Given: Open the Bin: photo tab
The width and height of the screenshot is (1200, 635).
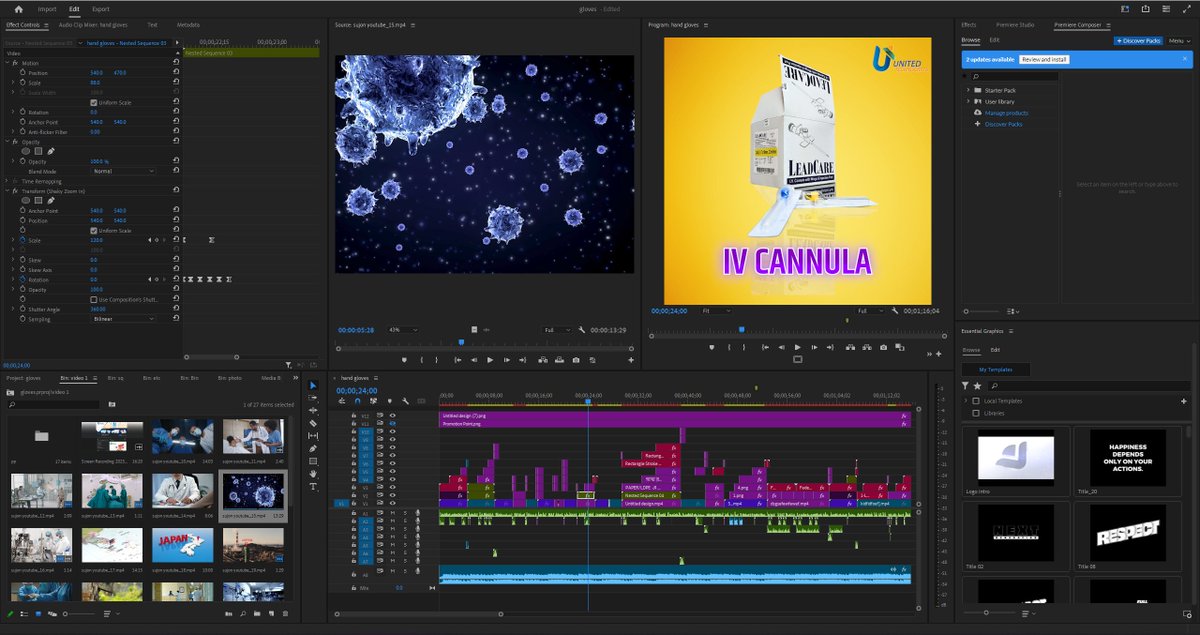Looking at the screenshot, I should [228, 378].
